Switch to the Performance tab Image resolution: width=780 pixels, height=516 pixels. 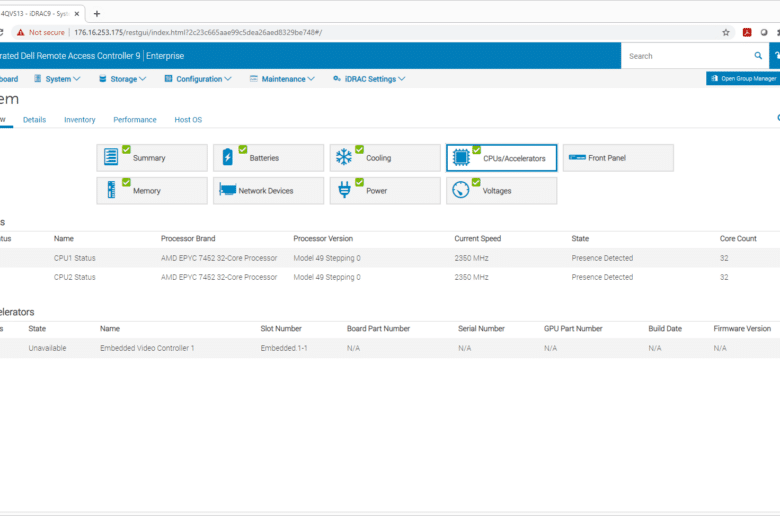coord(135,119)
